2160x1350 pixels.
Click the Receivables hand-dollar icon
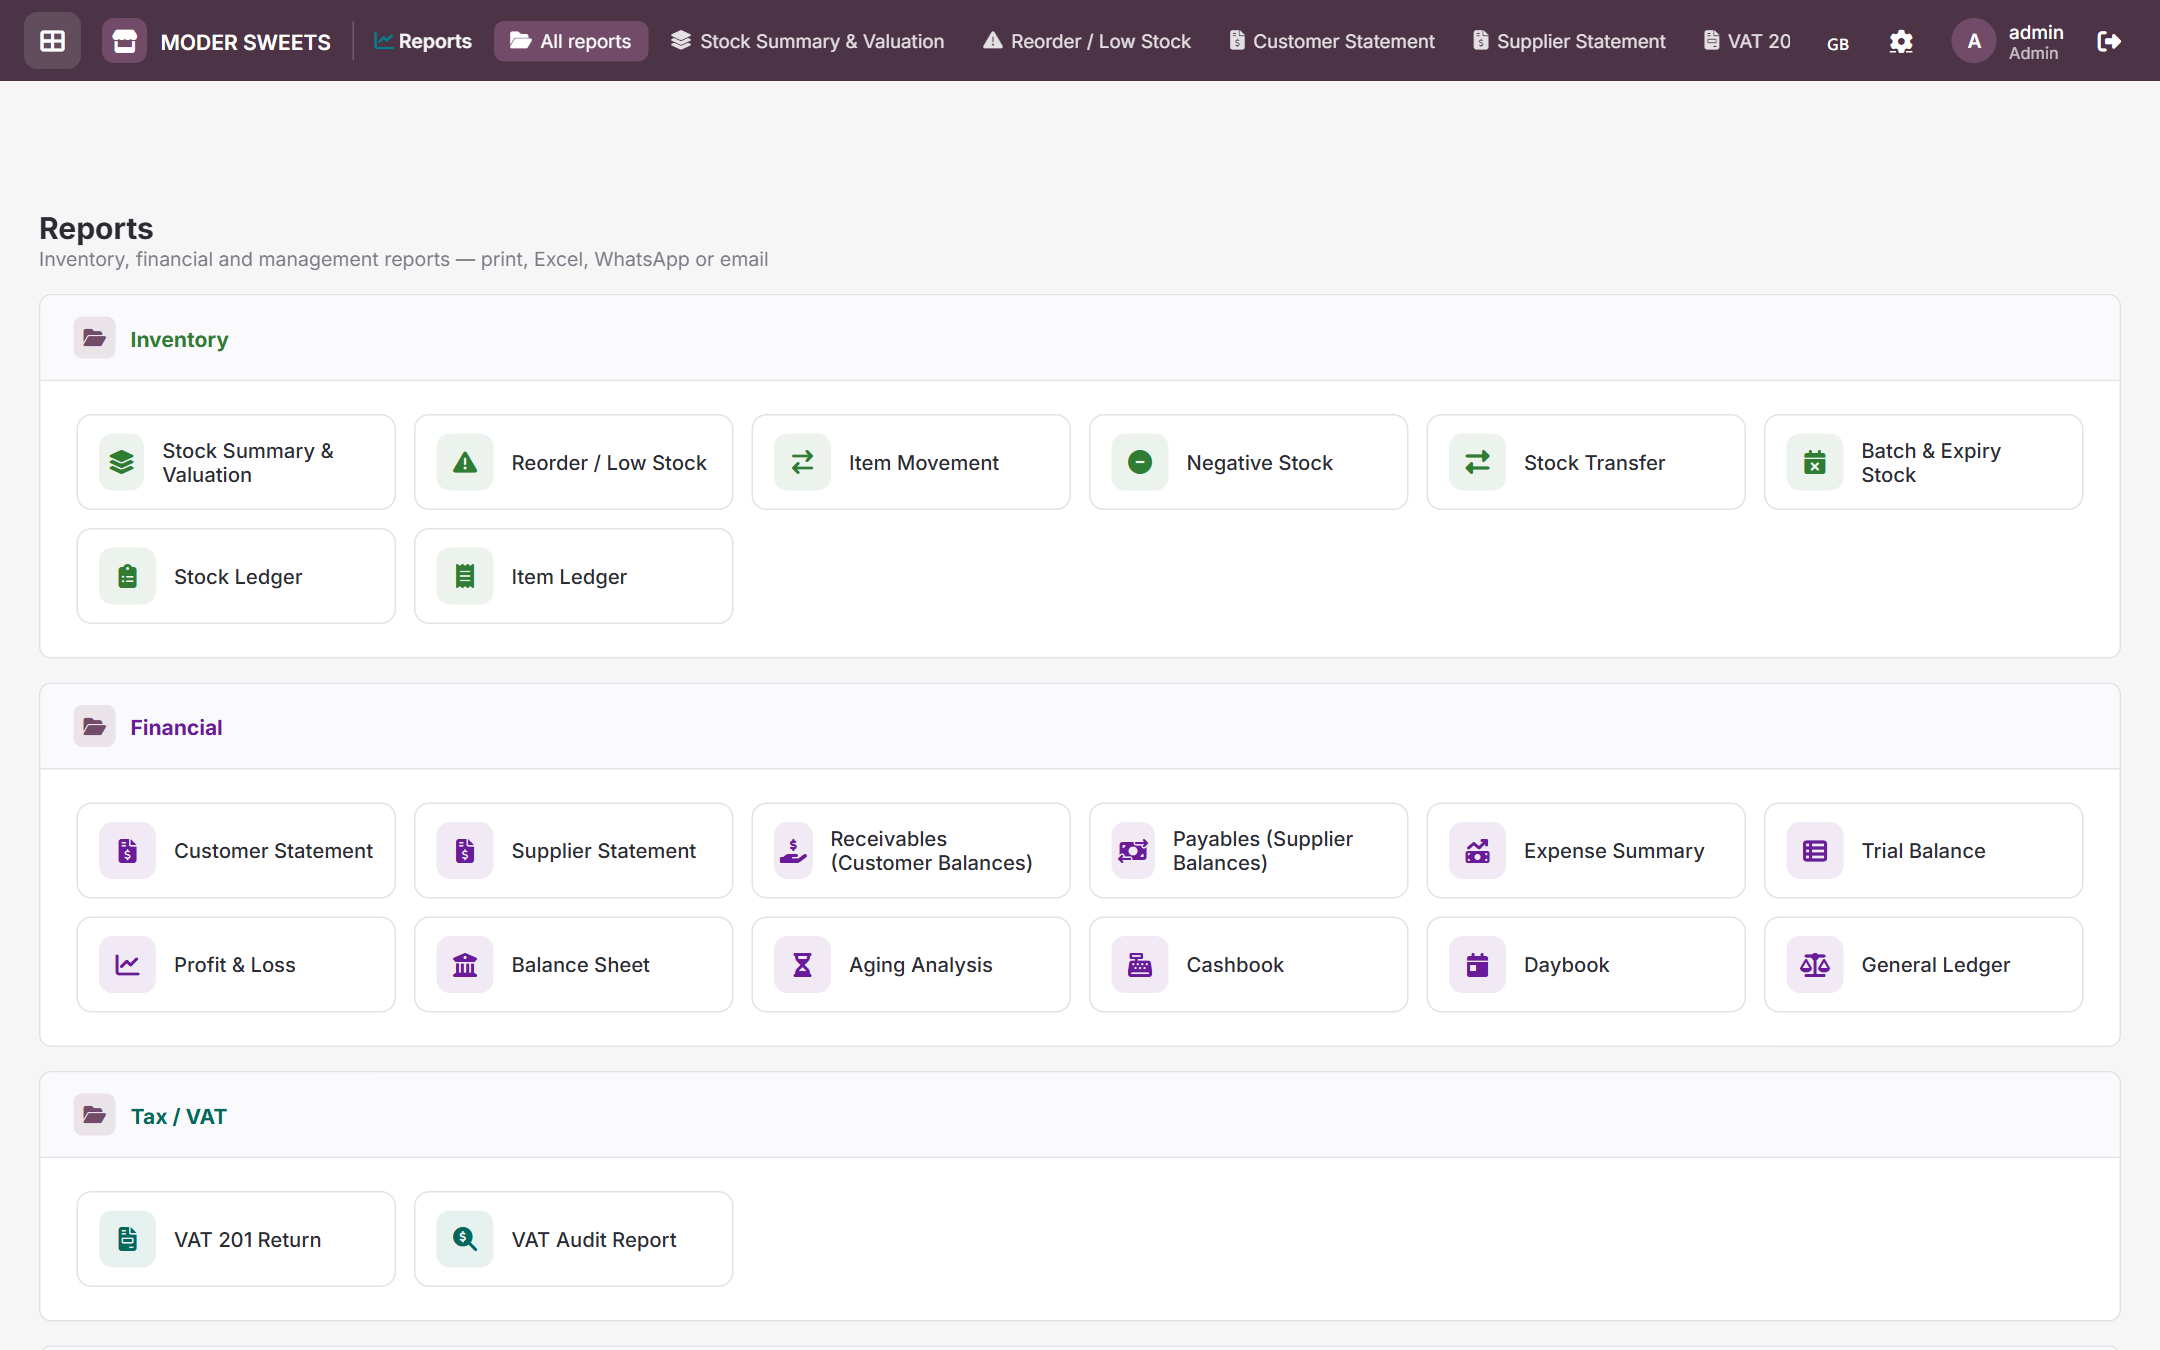(x=793, y=851)
